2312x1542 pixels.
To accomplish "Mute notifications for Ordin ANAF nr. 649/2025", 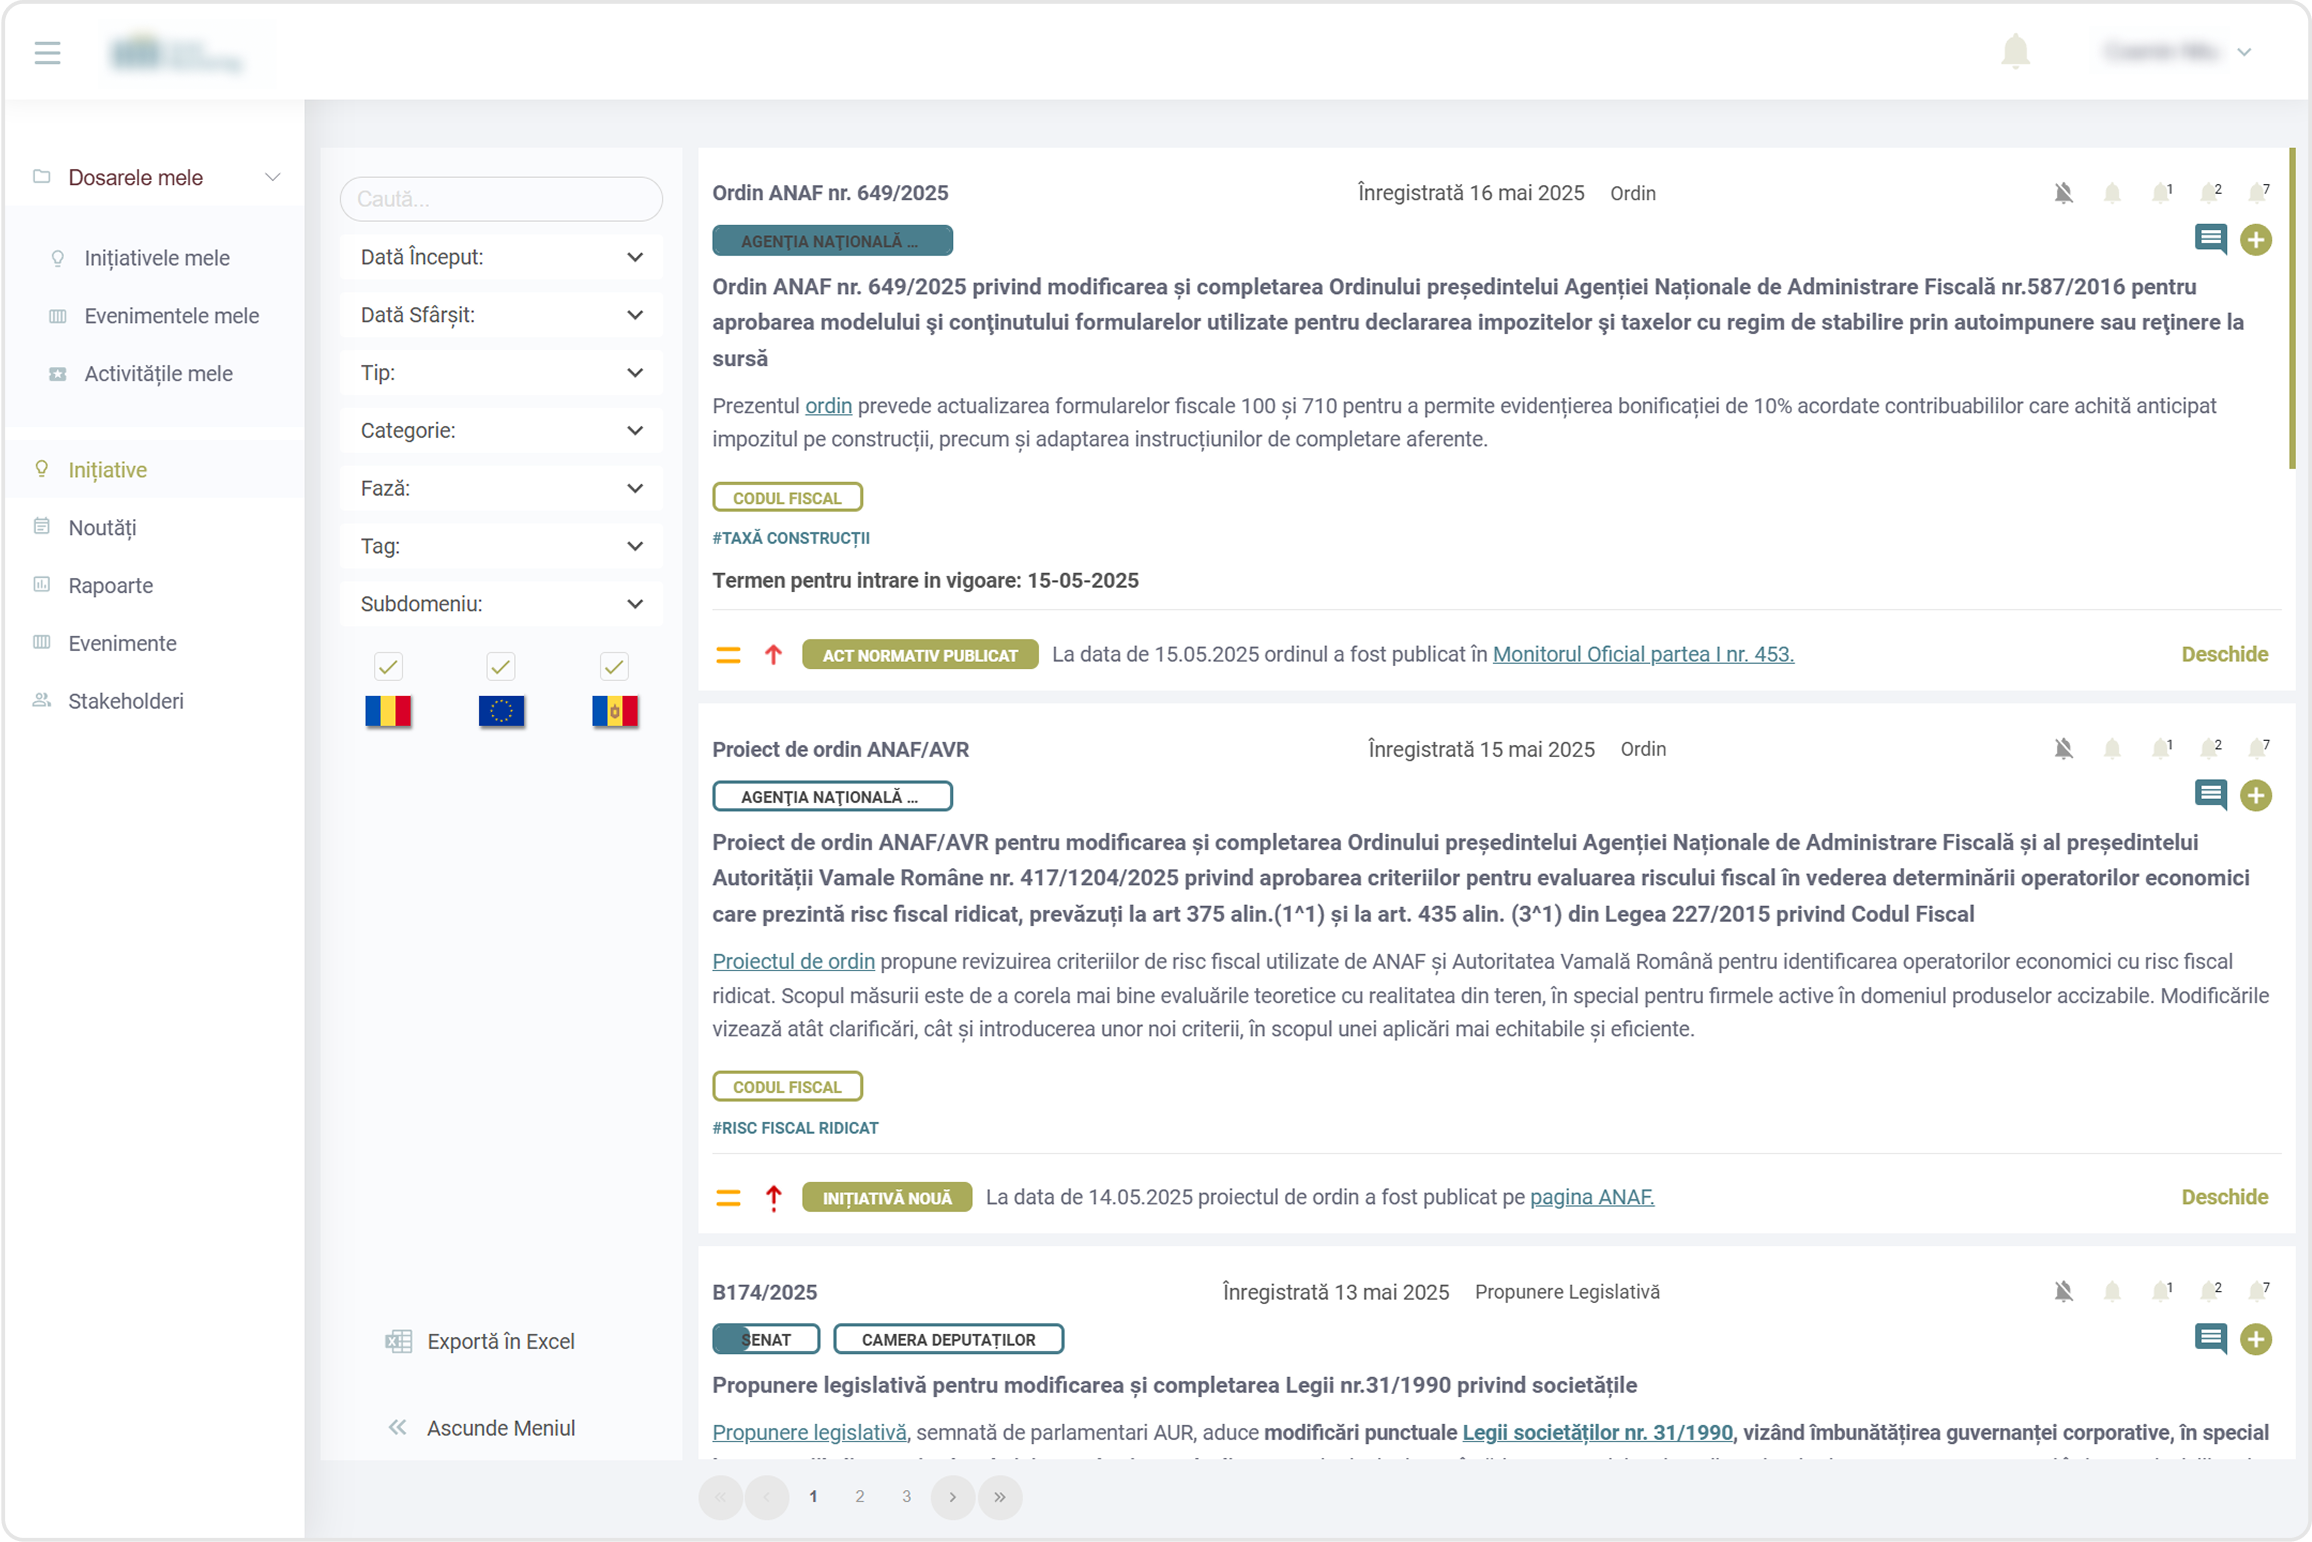I will pyautogui.click(x=2063, y=193).
